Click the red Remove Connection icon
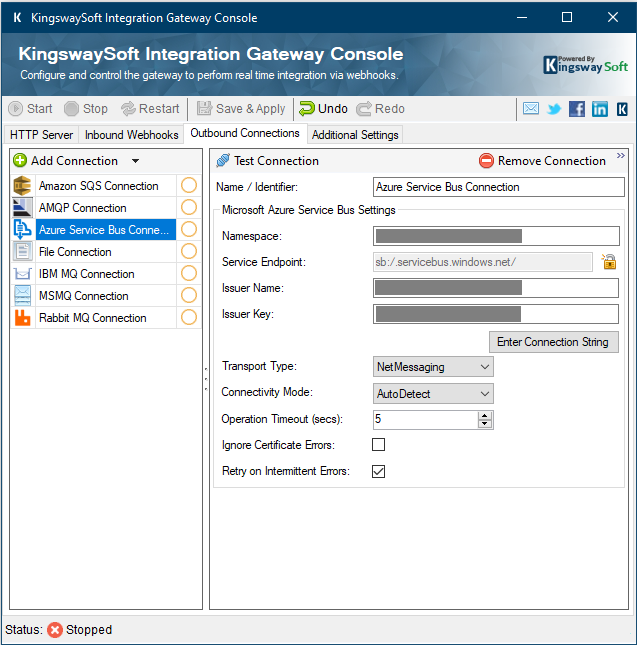This screenshot has height=645, width=637. [x=486, y=160]
